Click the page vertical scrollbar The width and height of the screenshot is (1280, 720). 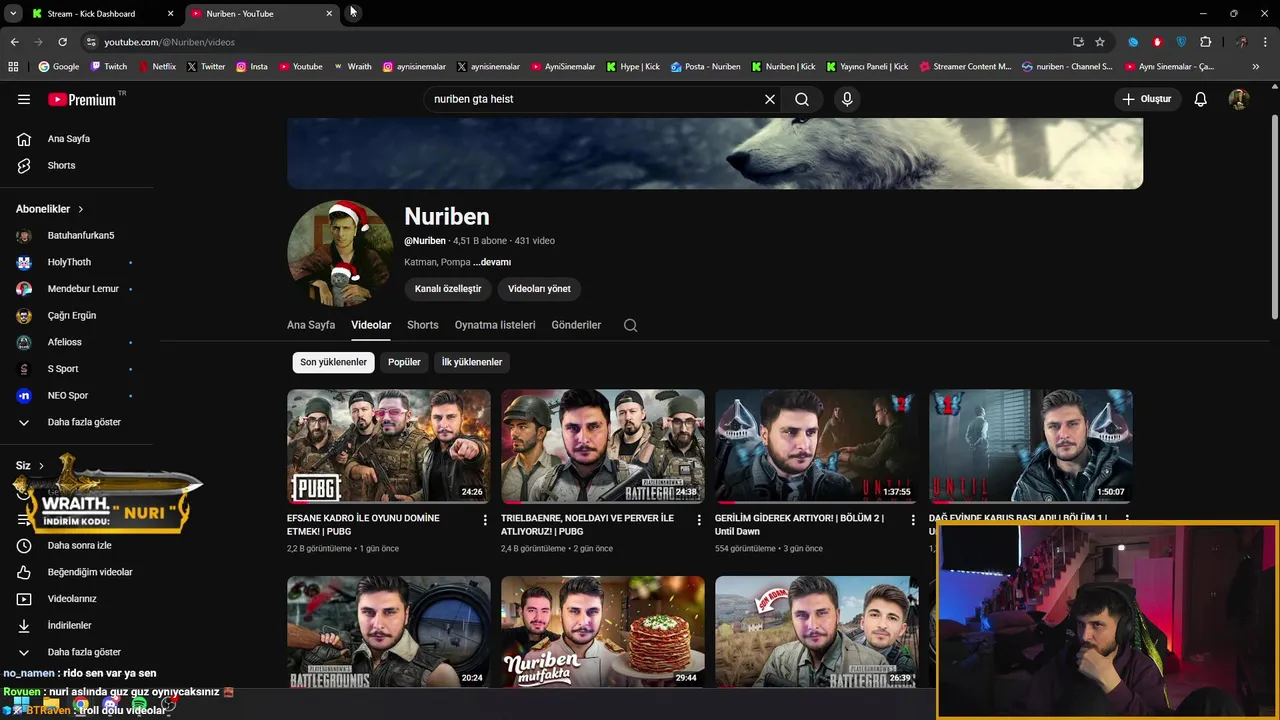[1274, 215]
